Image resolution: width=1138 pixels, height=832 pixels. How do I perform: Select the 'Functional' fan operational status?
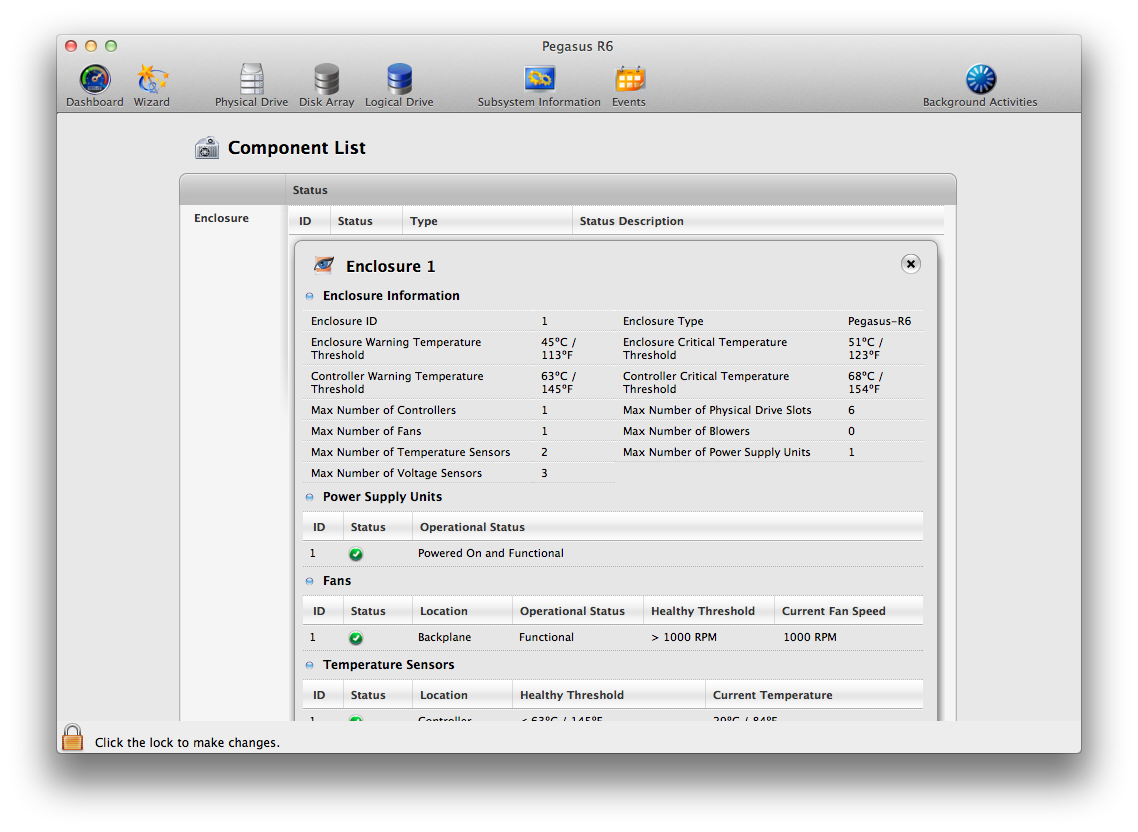546,637
